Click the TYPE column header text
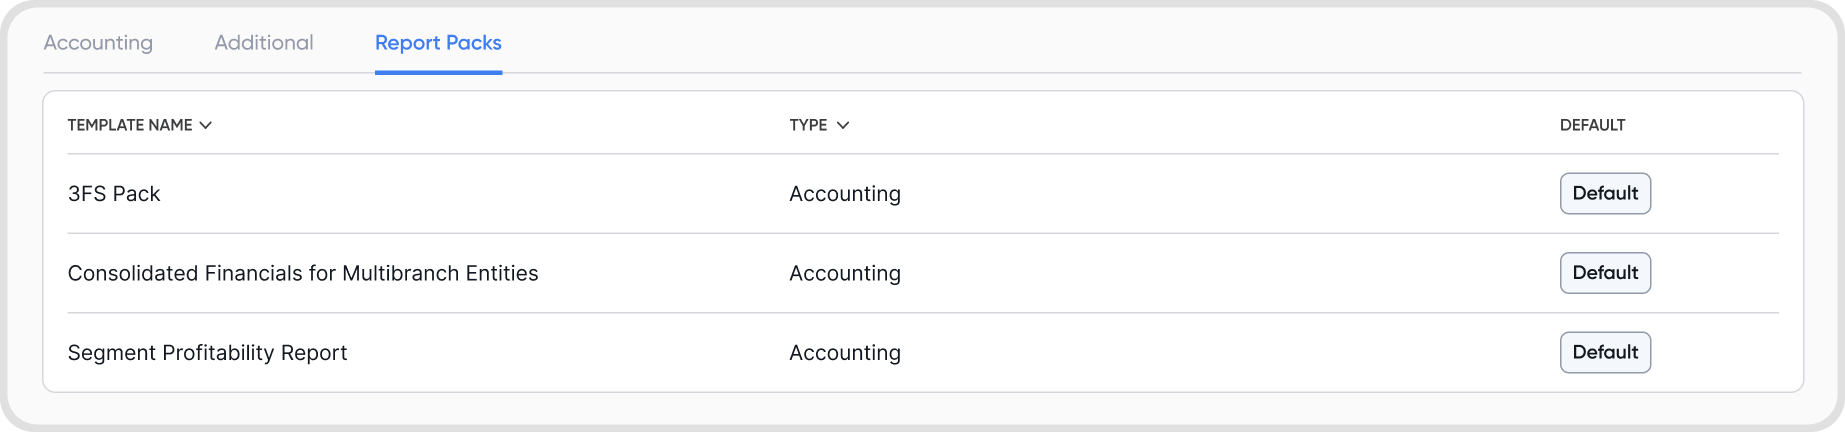This screenshot has width=1845, height=432. pyautogui.click(x=808, y=125)
